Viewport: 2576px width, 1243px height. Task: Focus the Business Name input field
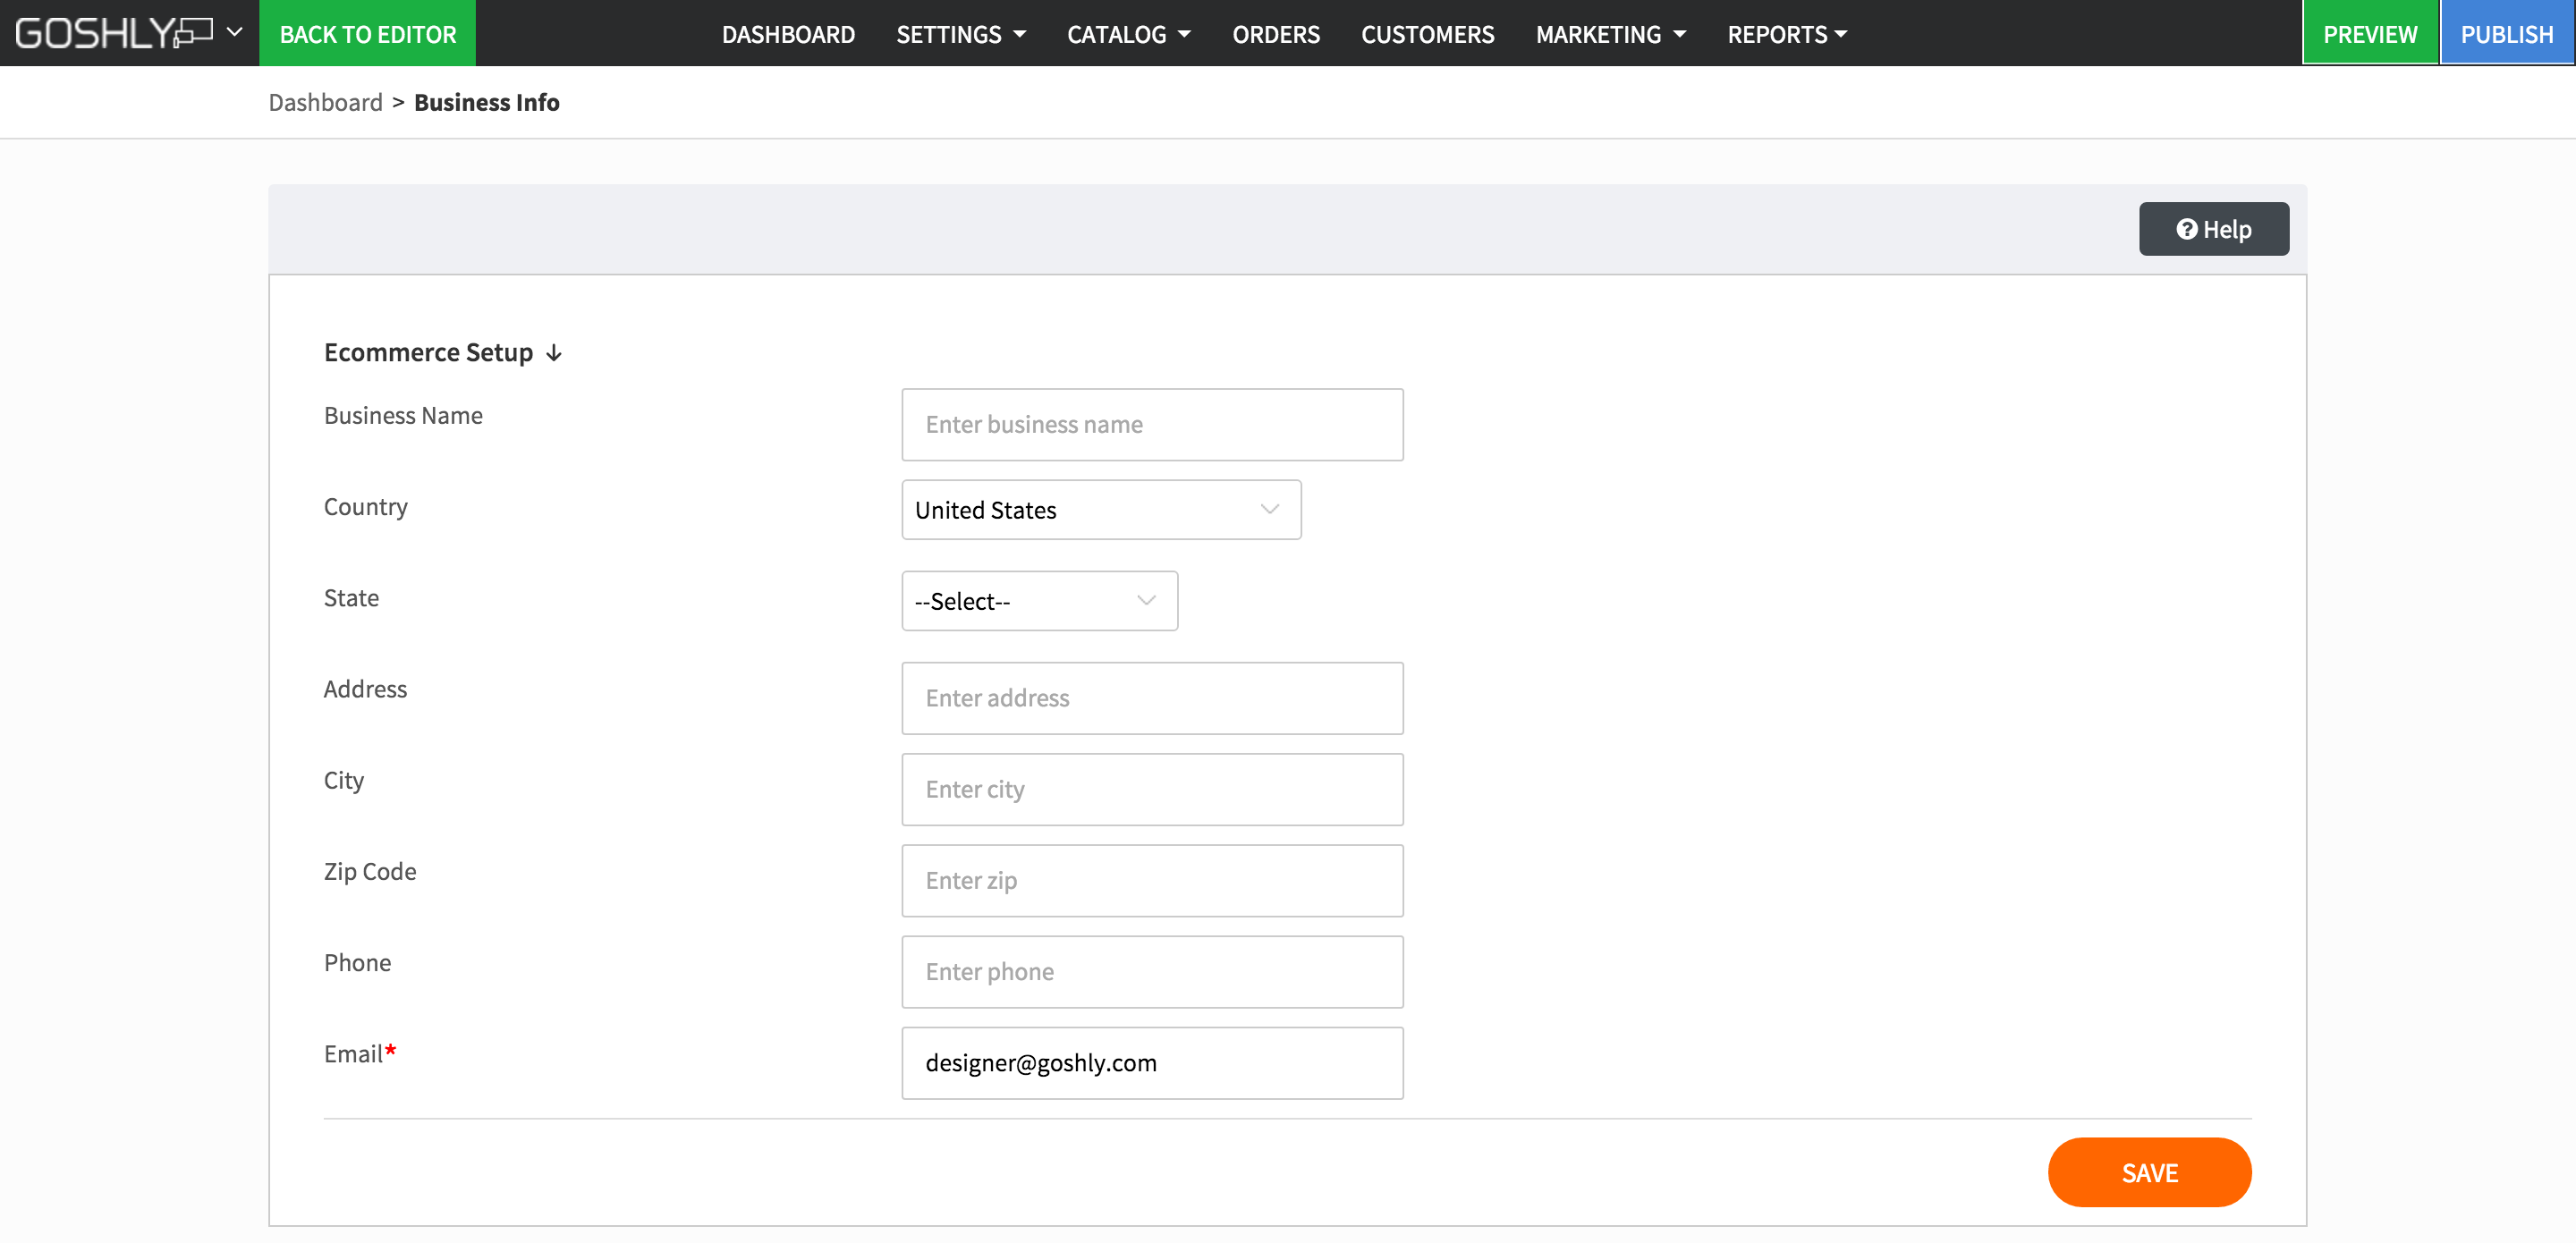tap(1151, 425)
